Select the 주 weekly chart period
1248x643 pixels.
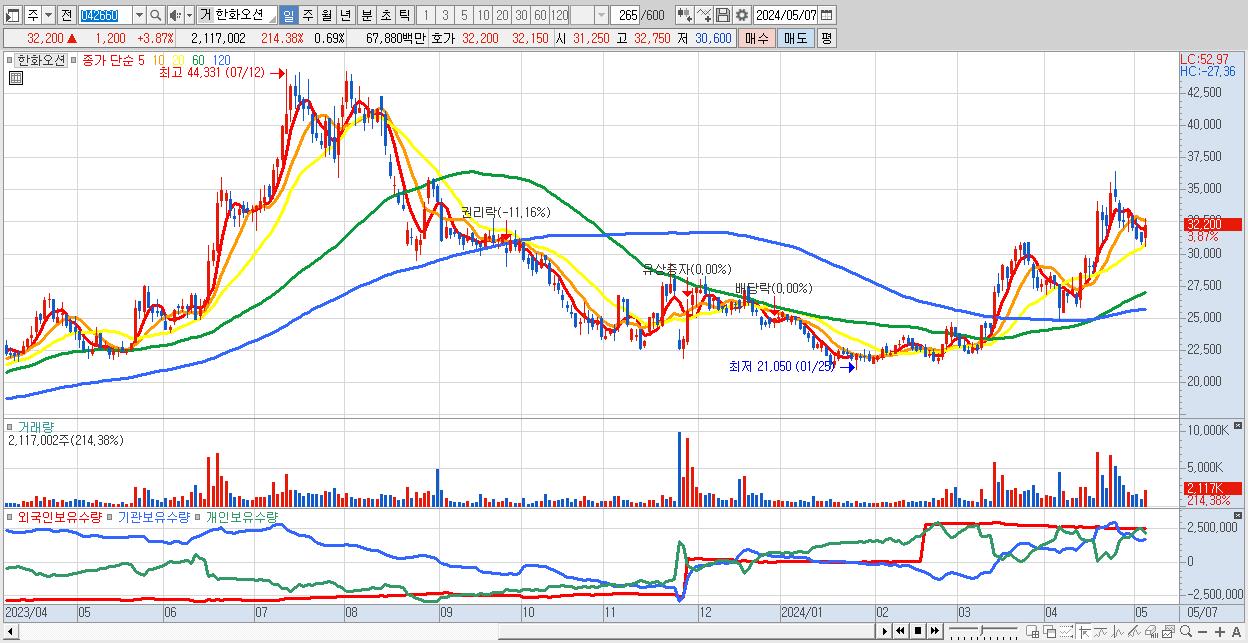(x=307, y=15)
